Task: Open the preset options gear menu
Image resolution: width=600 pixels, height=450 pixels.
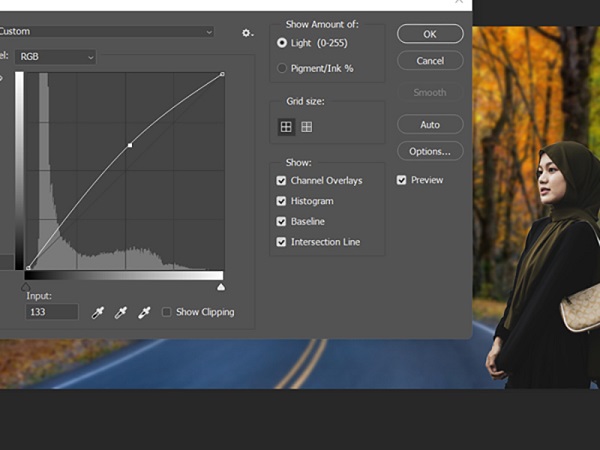Action: [x=247, y=33]
